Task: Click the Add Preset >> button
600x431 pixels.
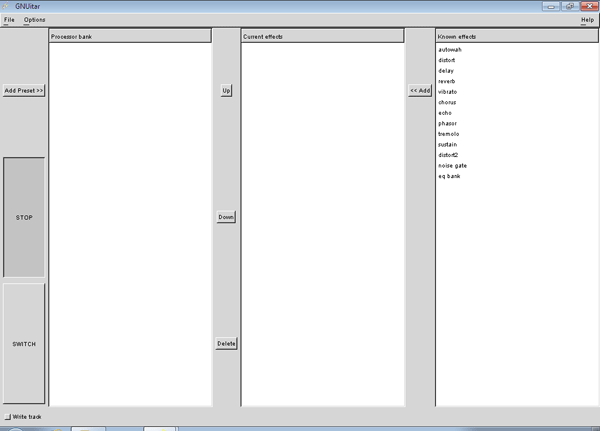Action: tap(24, 90)
